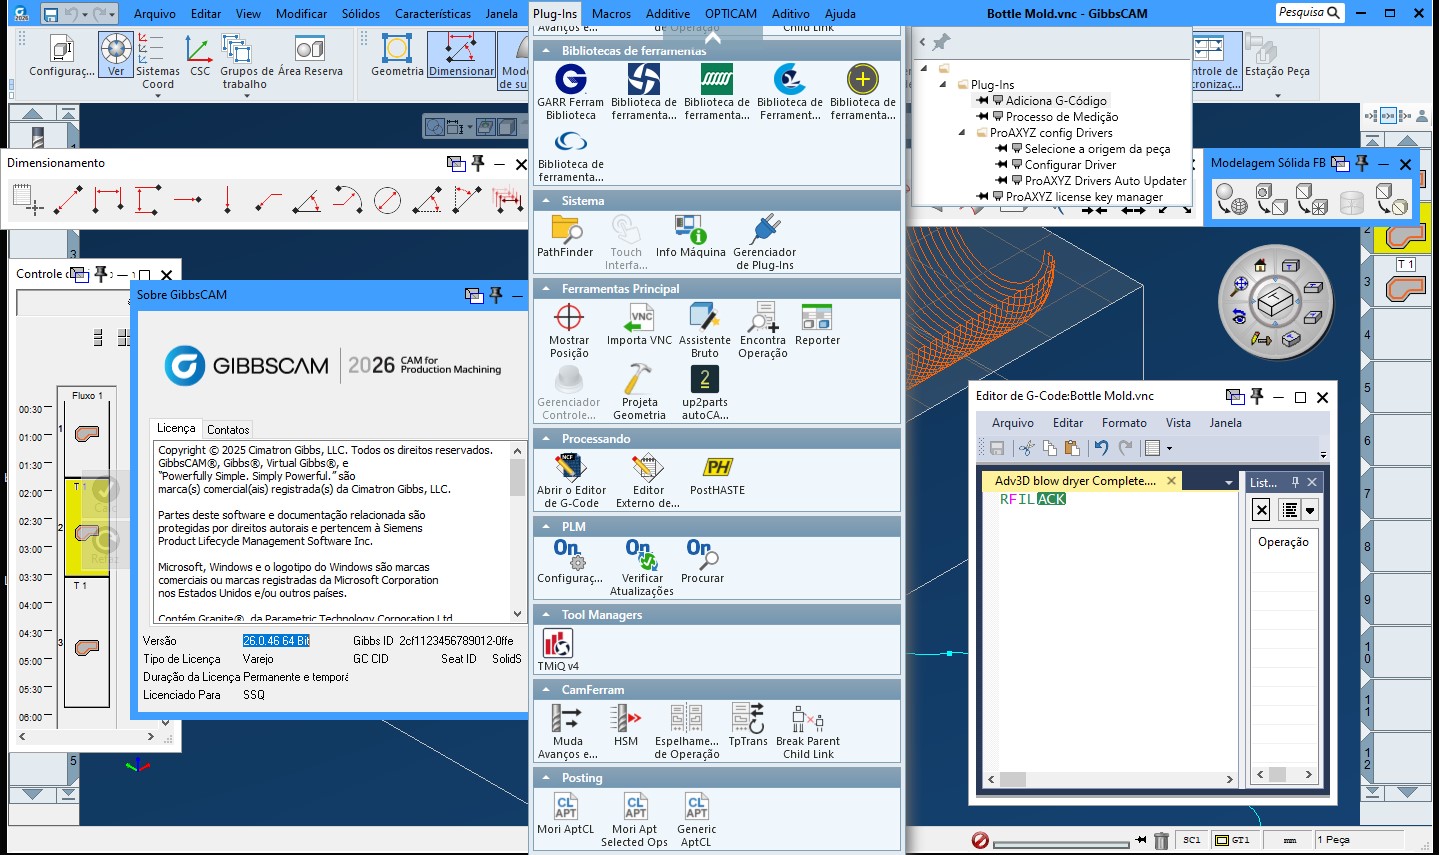Open the TMiQ v4 tool manager
1439x855 pixels.
click(558, 645)
